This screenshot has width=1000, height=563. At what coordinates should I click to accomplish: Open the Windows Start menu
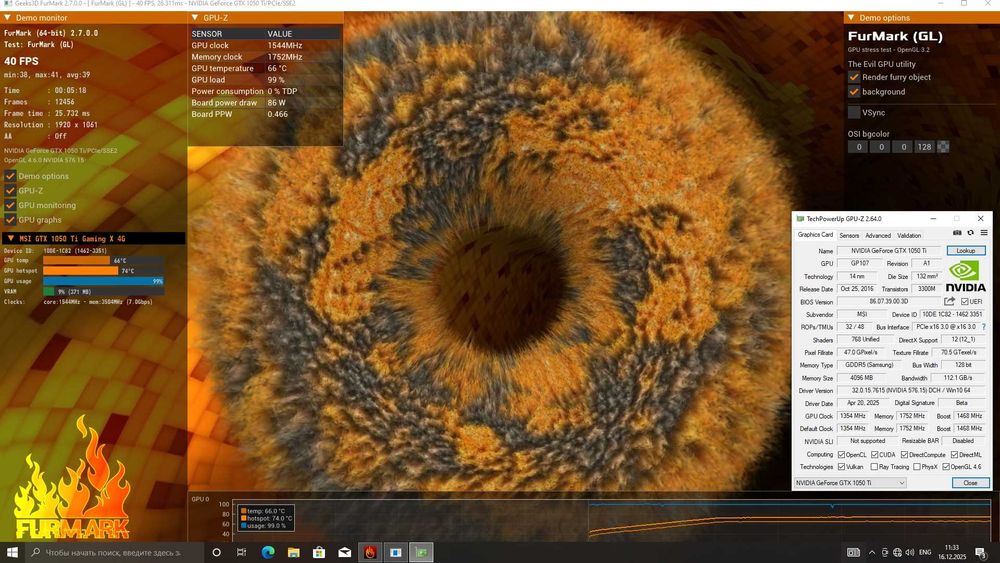12,552
